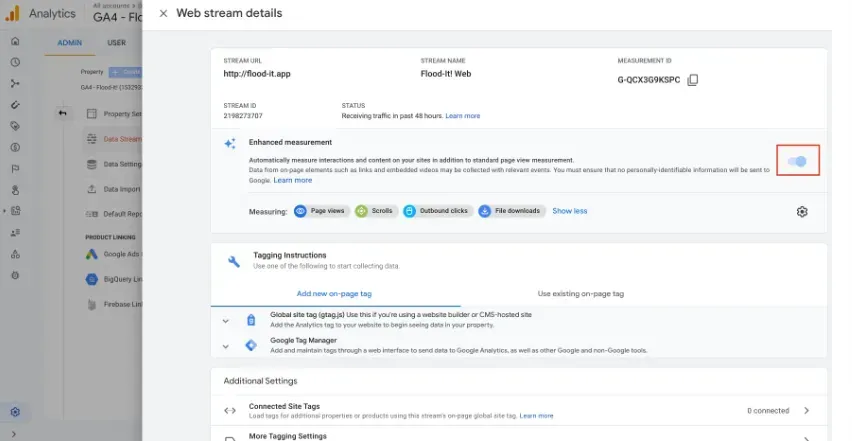Open Enhanced measurement settings gear
The width and height of the screenshot is (852, 441).
point(802,212)
